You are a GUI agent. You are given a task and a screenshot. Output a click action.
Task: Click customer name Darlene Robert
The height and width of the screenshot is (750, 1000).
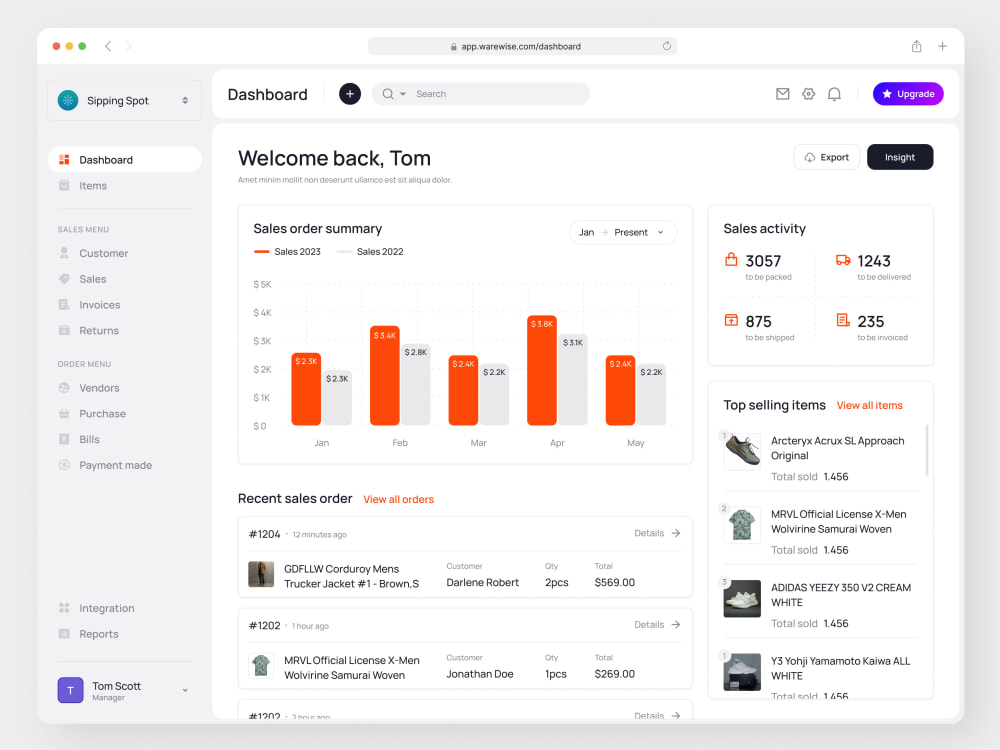click(482, 582)
